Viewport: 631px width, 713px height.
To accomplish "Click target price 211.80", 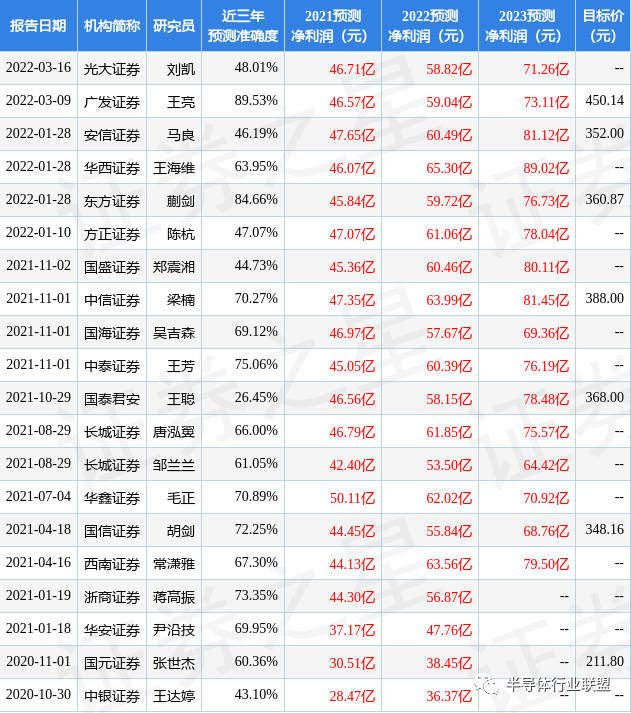I will 605,661.
